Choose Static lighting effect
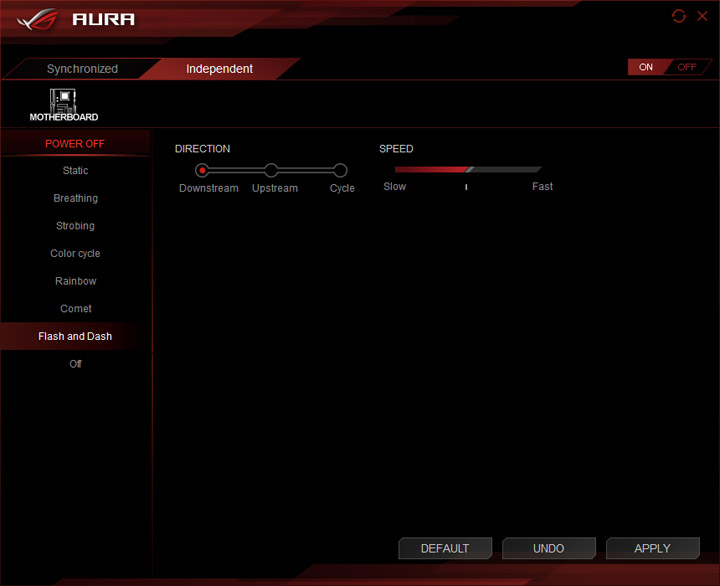720x586 pixels. [75, 170]
